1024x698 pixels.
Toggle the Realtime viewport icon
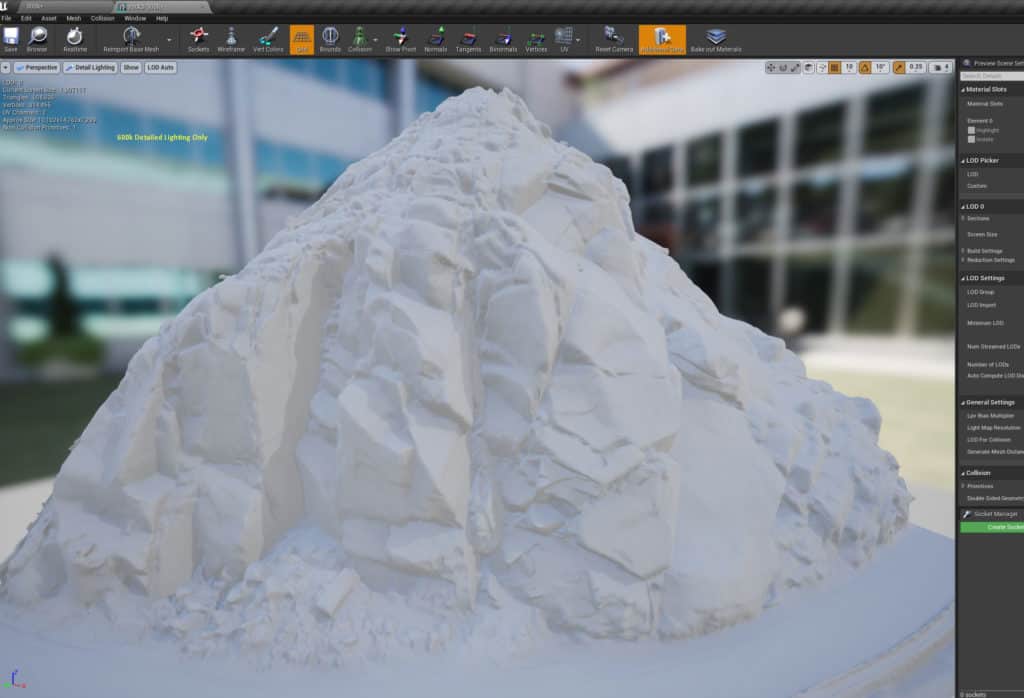pyautogui.click(x=74, y=39)
